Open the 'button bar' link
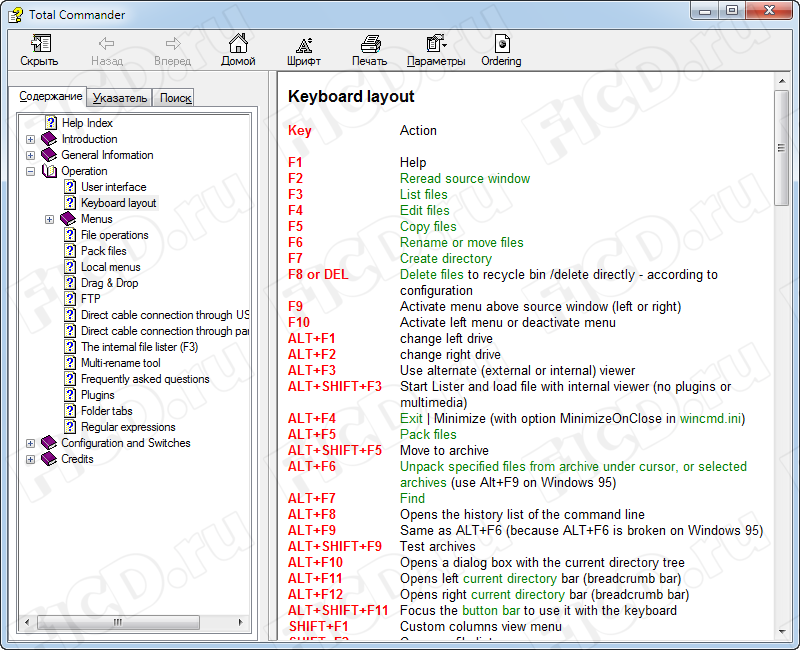The width and height of the screenshot is (800, 650). (491, 611)
